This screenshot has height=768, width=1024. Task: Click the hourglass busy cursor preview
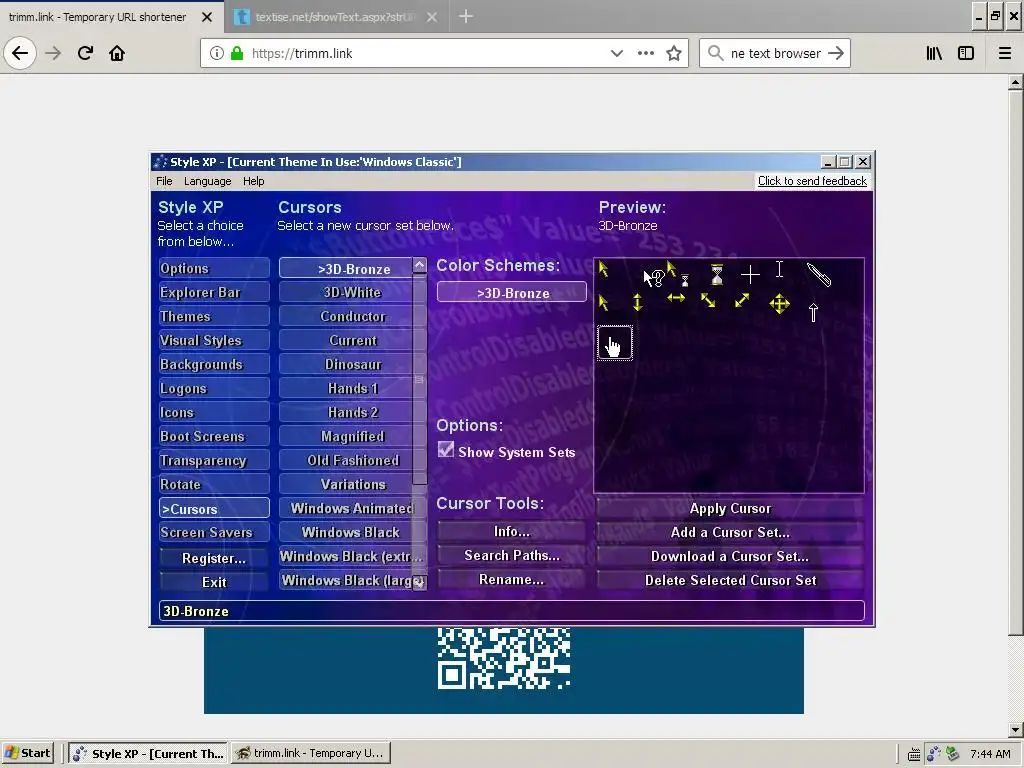[x=717, y=274]
